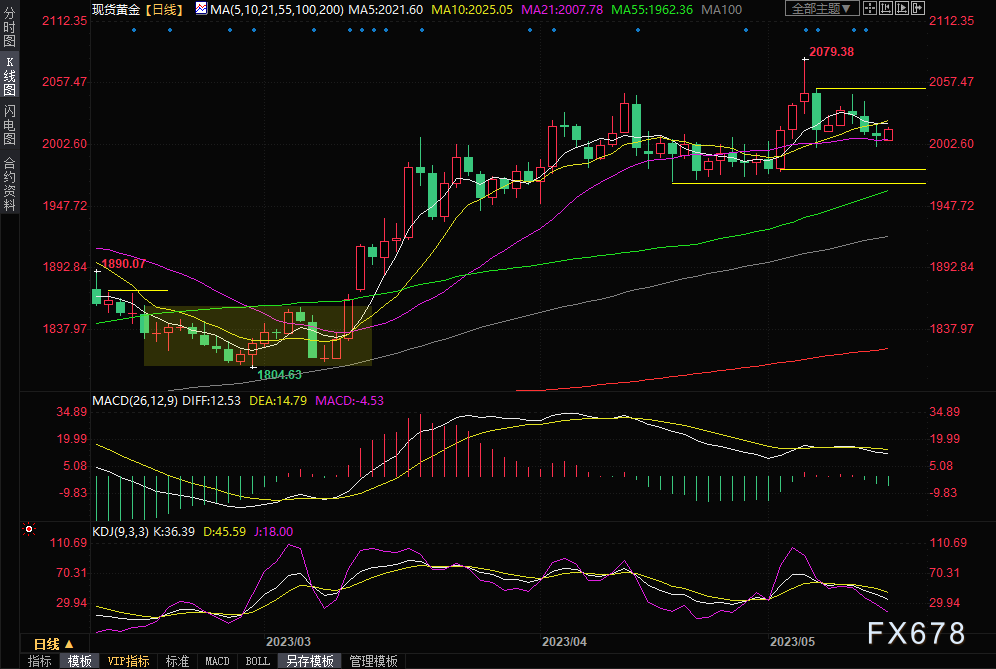Open the 合约资料 sidebar tab
The height and width of the screenshot is (669, 996).
(x=10, y=184)
